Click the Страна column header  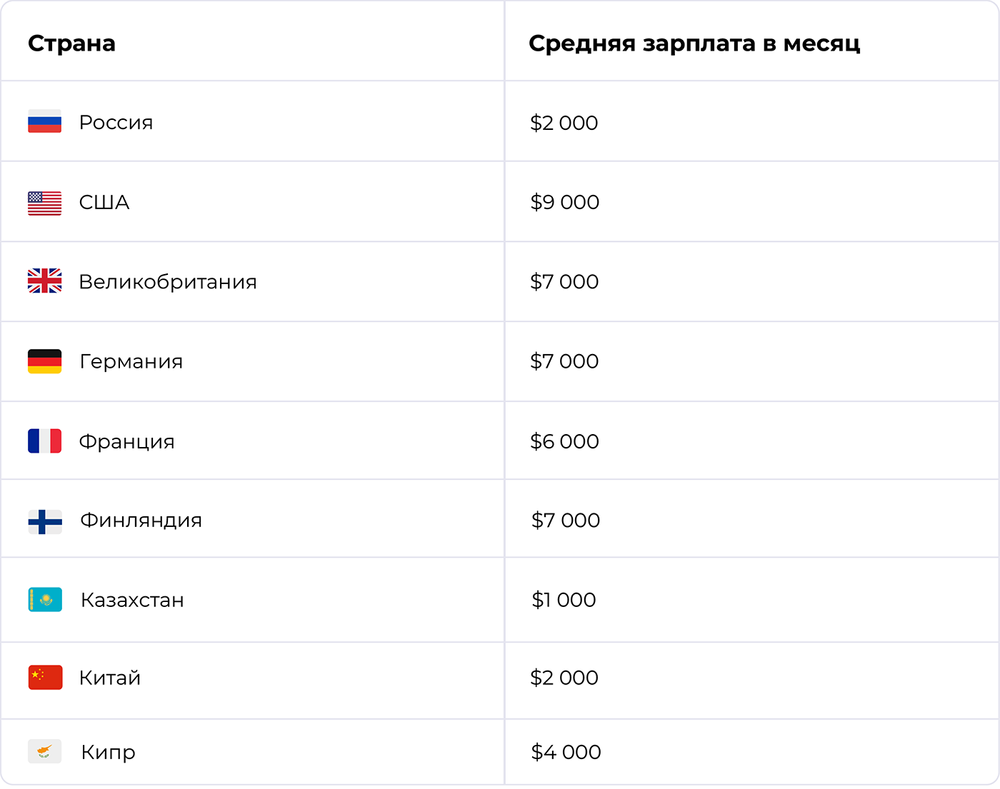pos(71,44)
